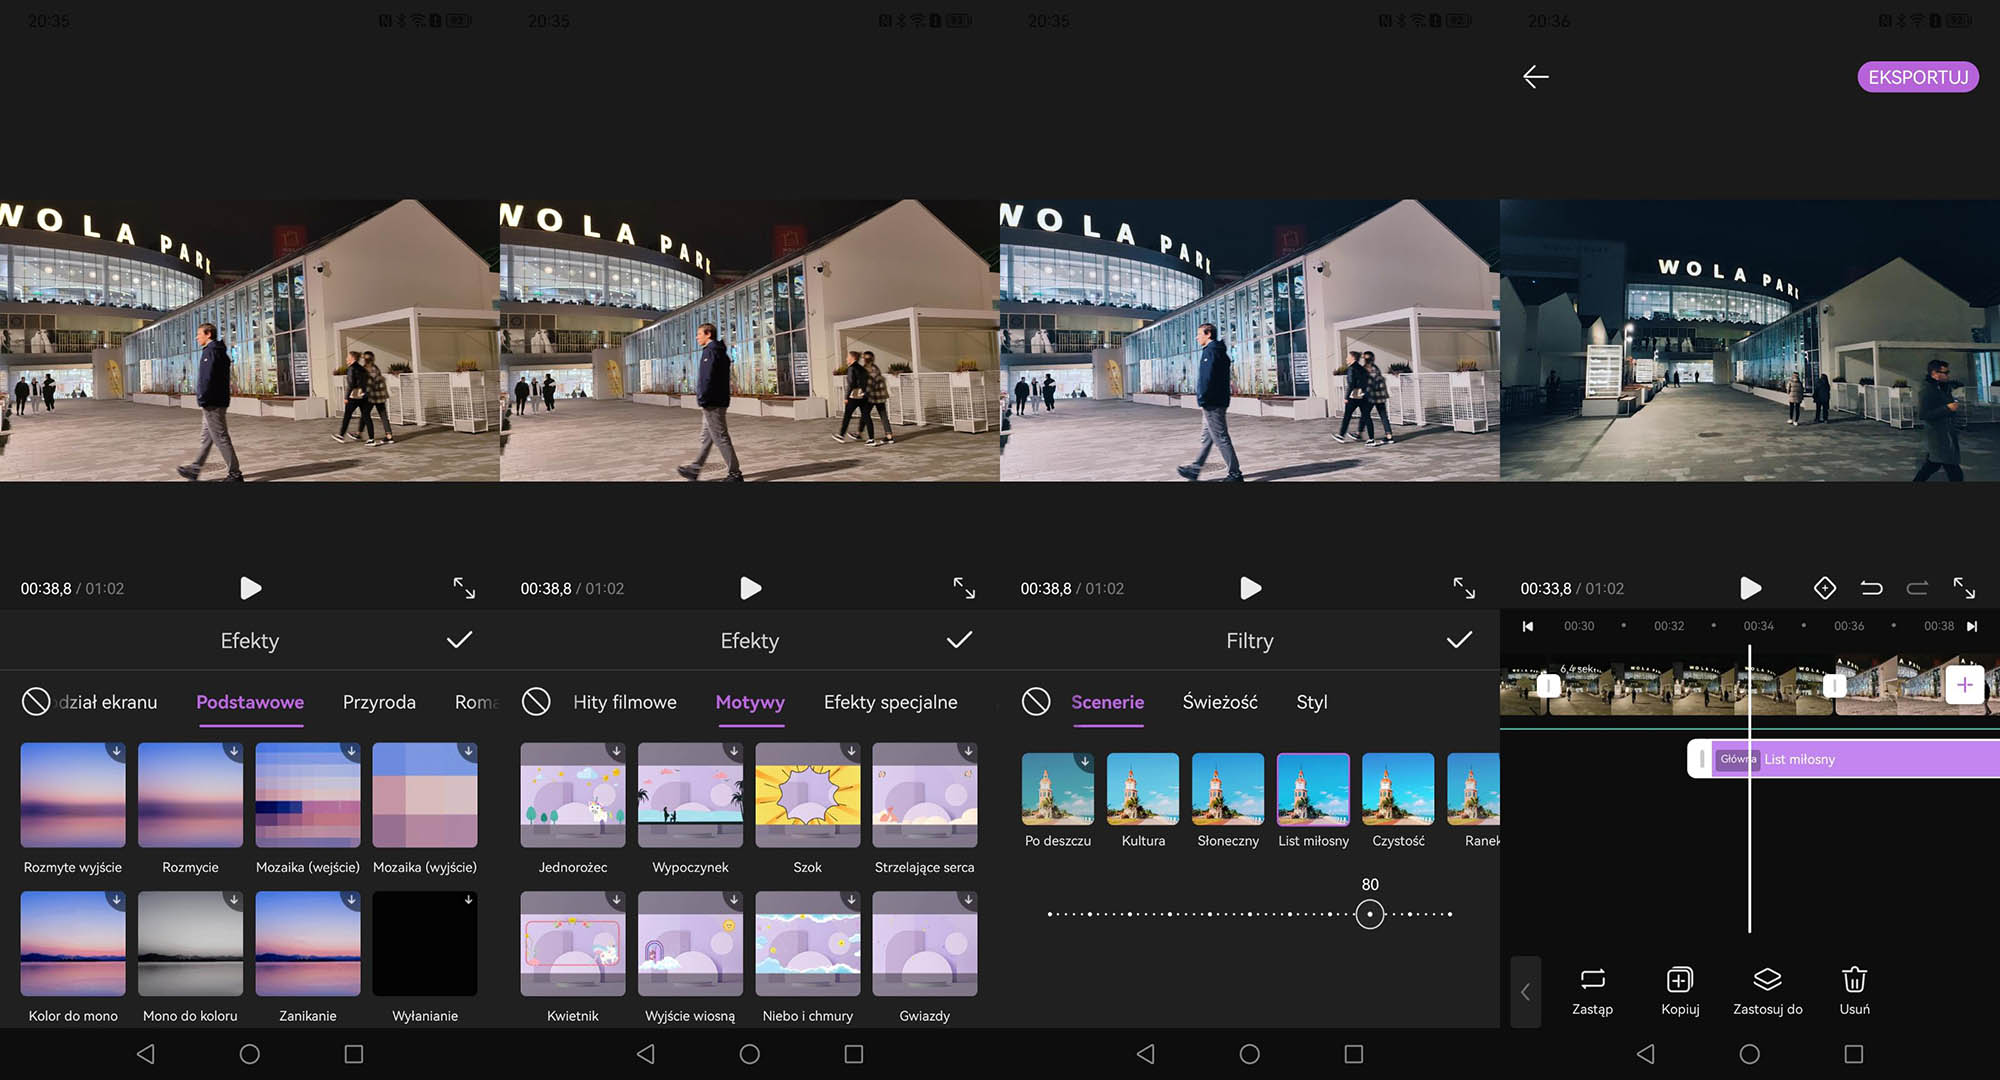Play the preview on the Podstawowe effects screen

point(250,588)
